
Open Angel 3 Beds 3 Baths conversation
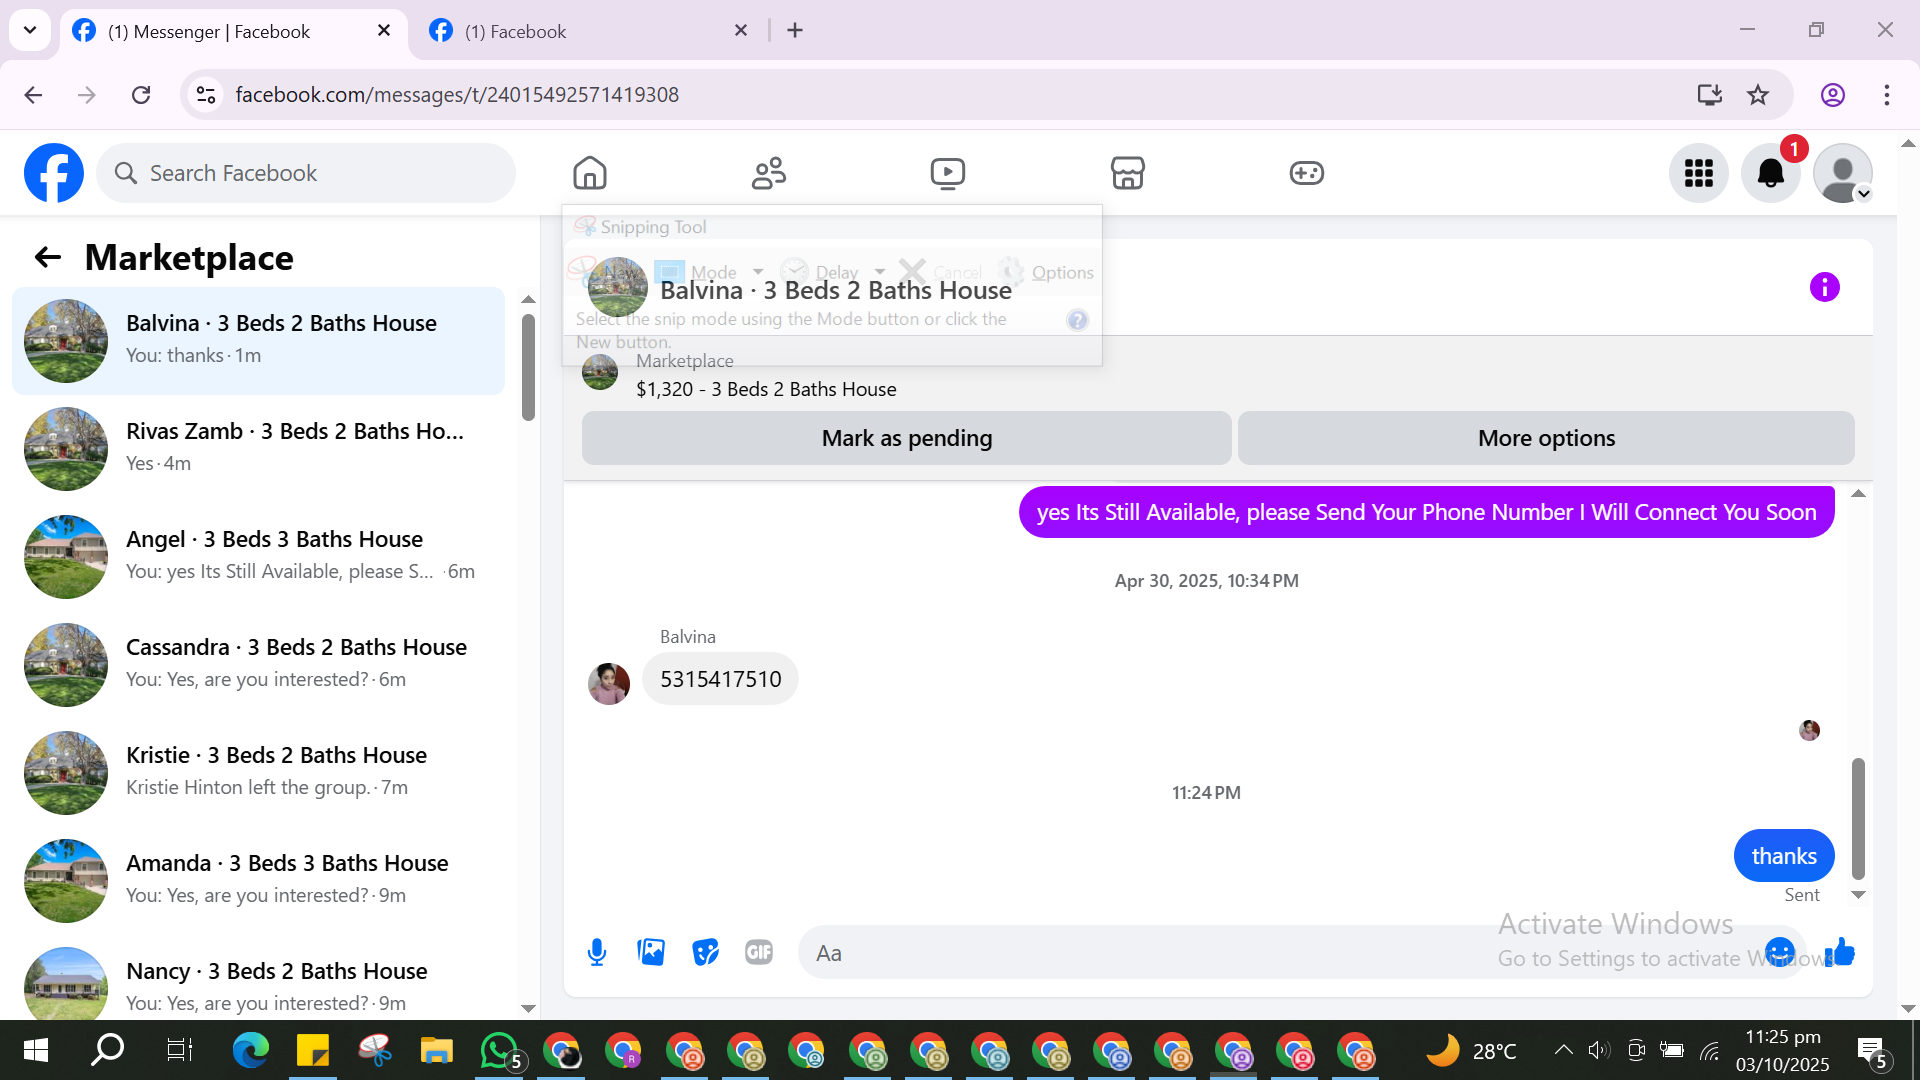click(258, 557)
